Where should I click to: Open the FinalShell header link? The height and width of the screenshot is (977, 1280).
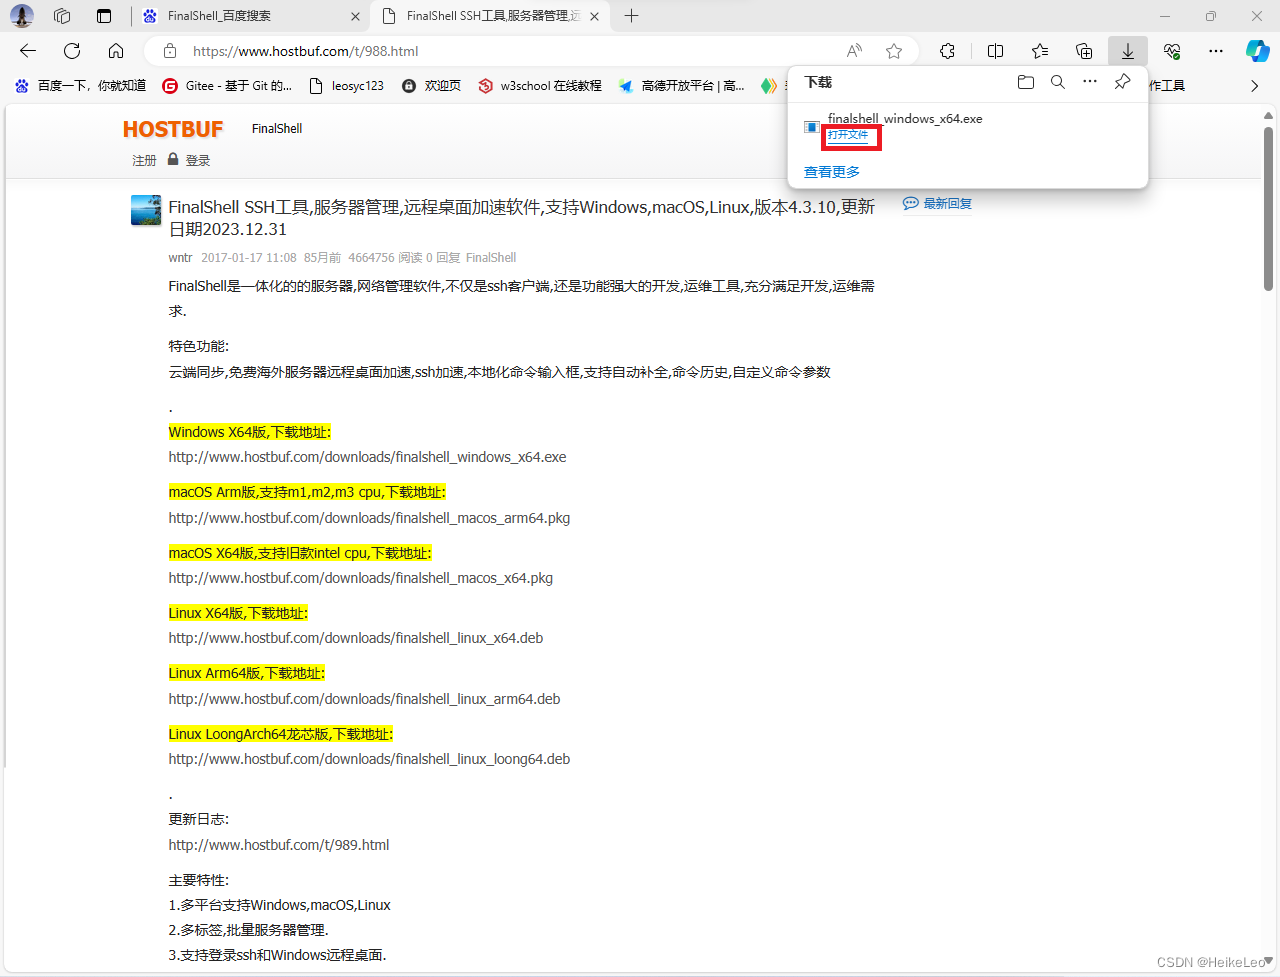point(277,129)
